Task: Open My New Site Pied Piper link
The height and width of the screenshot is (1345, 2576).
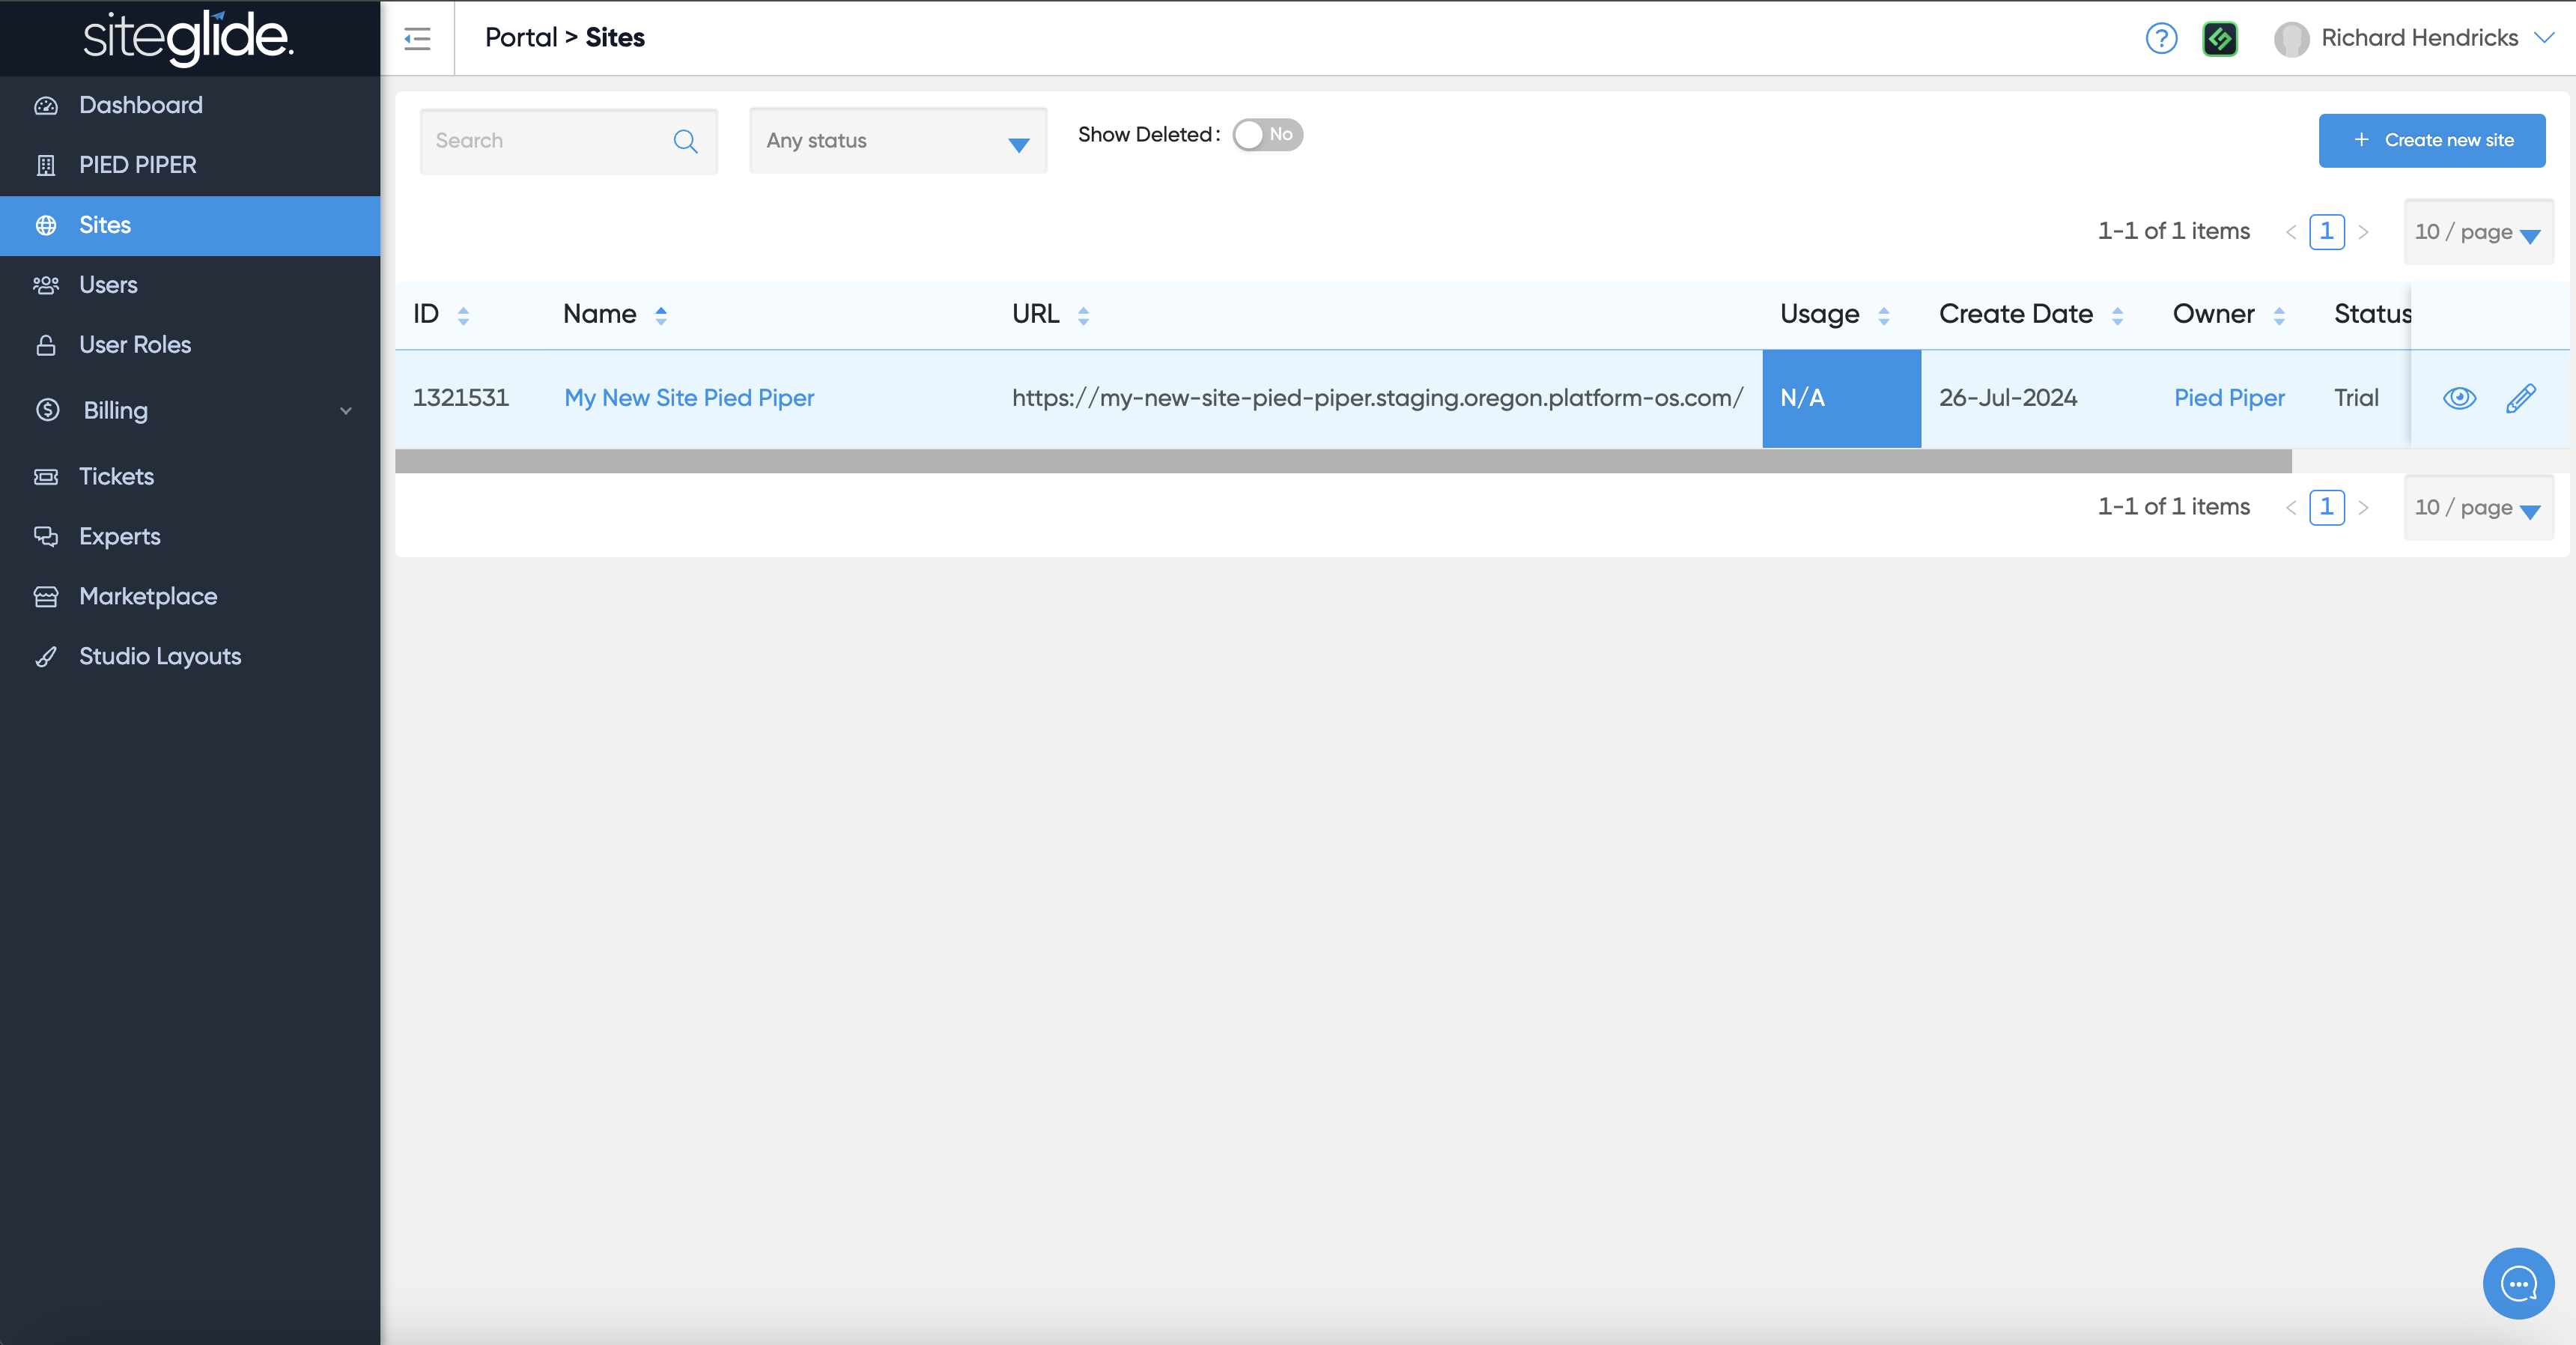Action: 689,398
